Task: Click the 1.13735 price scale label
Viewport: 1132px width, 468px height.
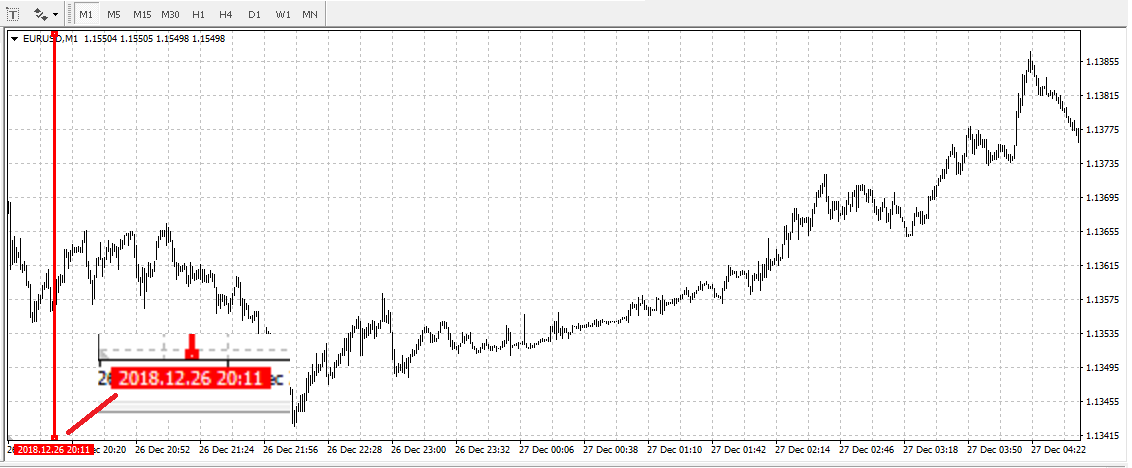Action: click(x=1102, y=164)
